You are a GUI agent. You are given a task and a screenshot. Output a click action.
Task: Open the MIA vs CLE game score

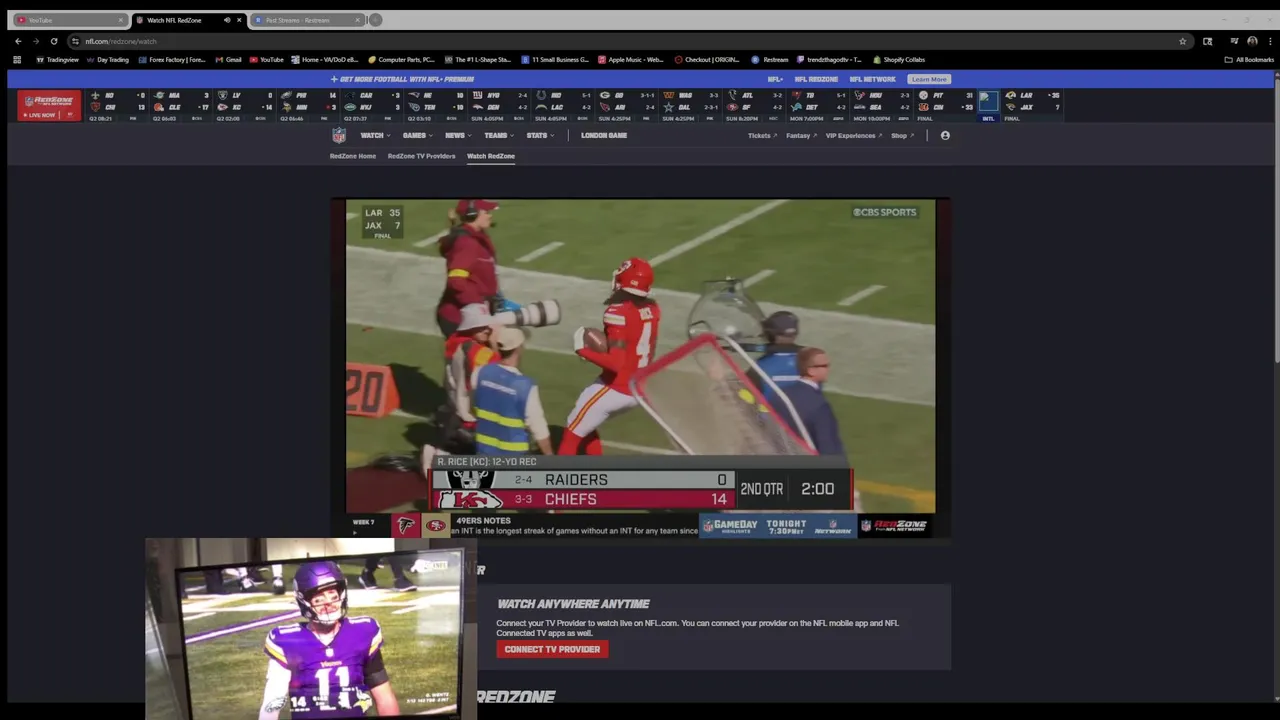[x=180, y=105]
